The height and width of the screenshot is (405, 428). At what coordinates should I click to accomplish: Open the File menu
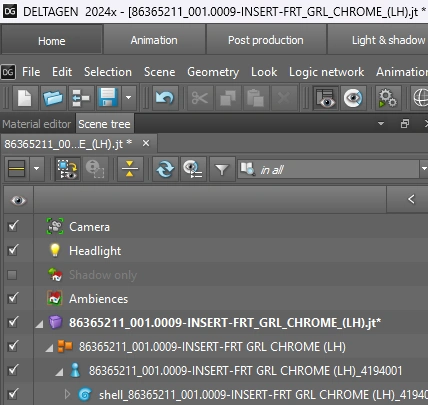click(31, 72)
